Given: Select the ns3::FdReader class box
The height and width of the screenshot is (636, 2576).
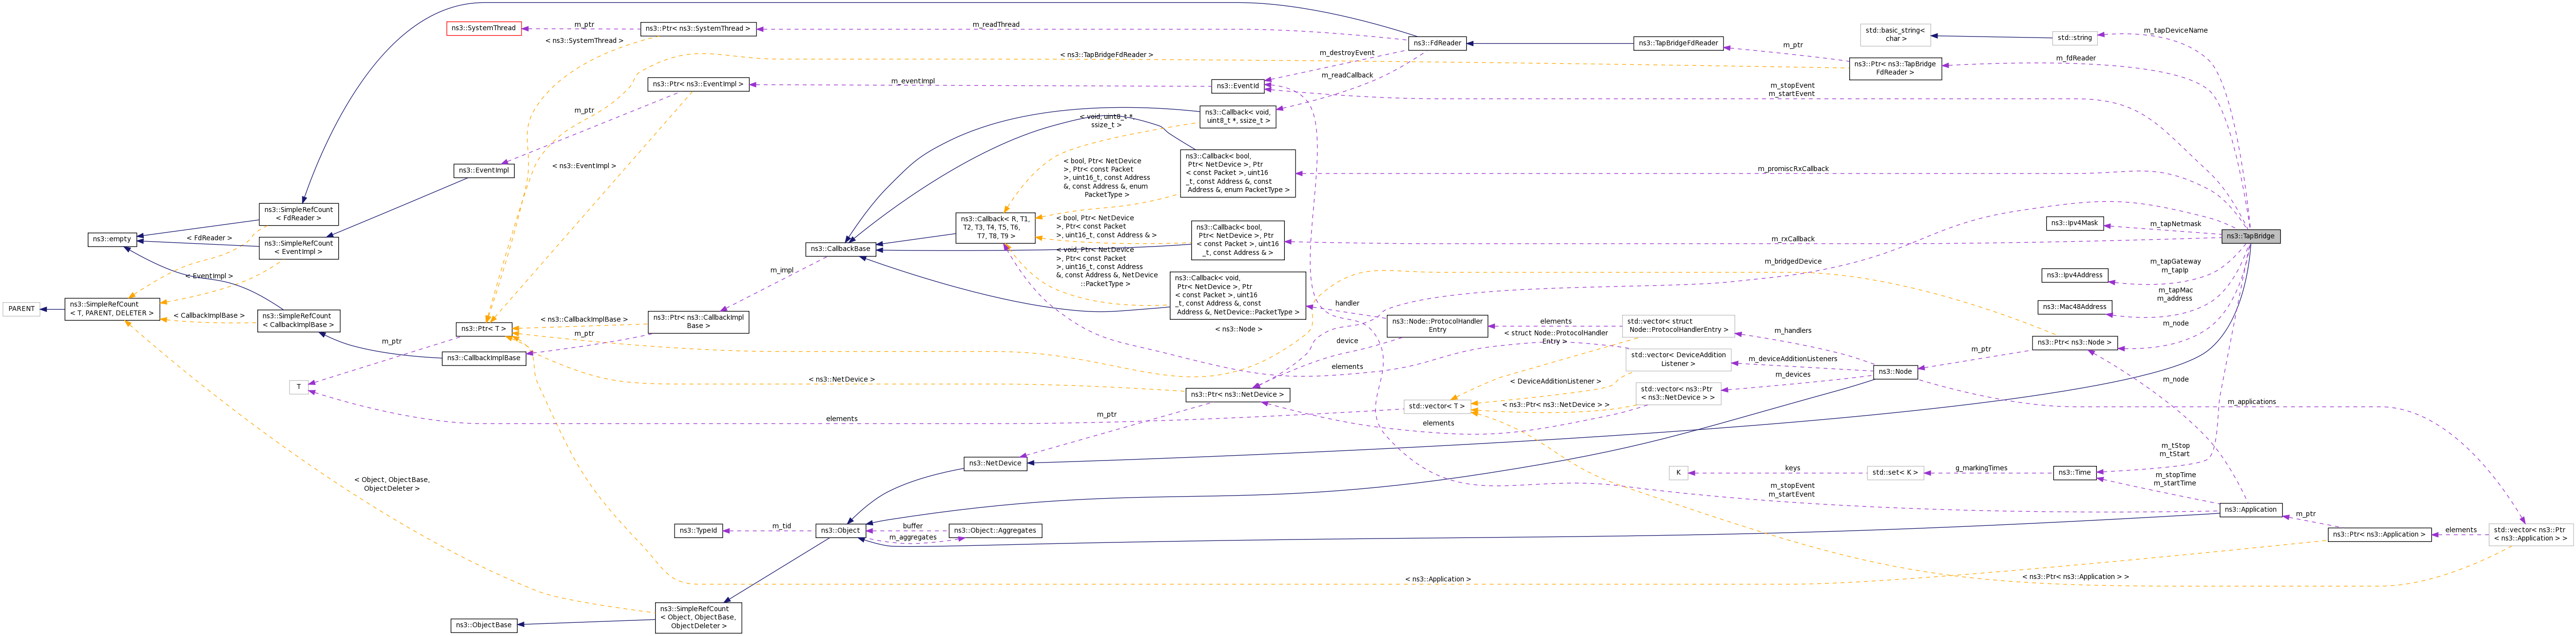Looking at the screenshot, I should [1437, 43].
